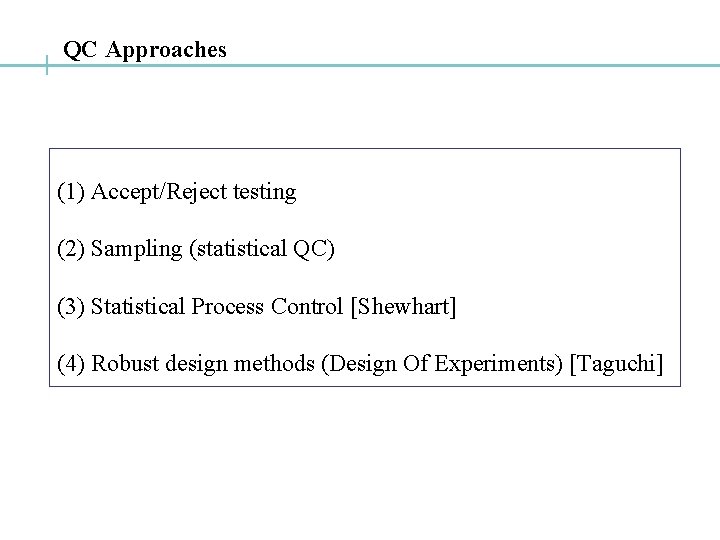Click the word 'testing' in item one
The image size is (720, 540).
pyautogui.click(x=264, y=192)
